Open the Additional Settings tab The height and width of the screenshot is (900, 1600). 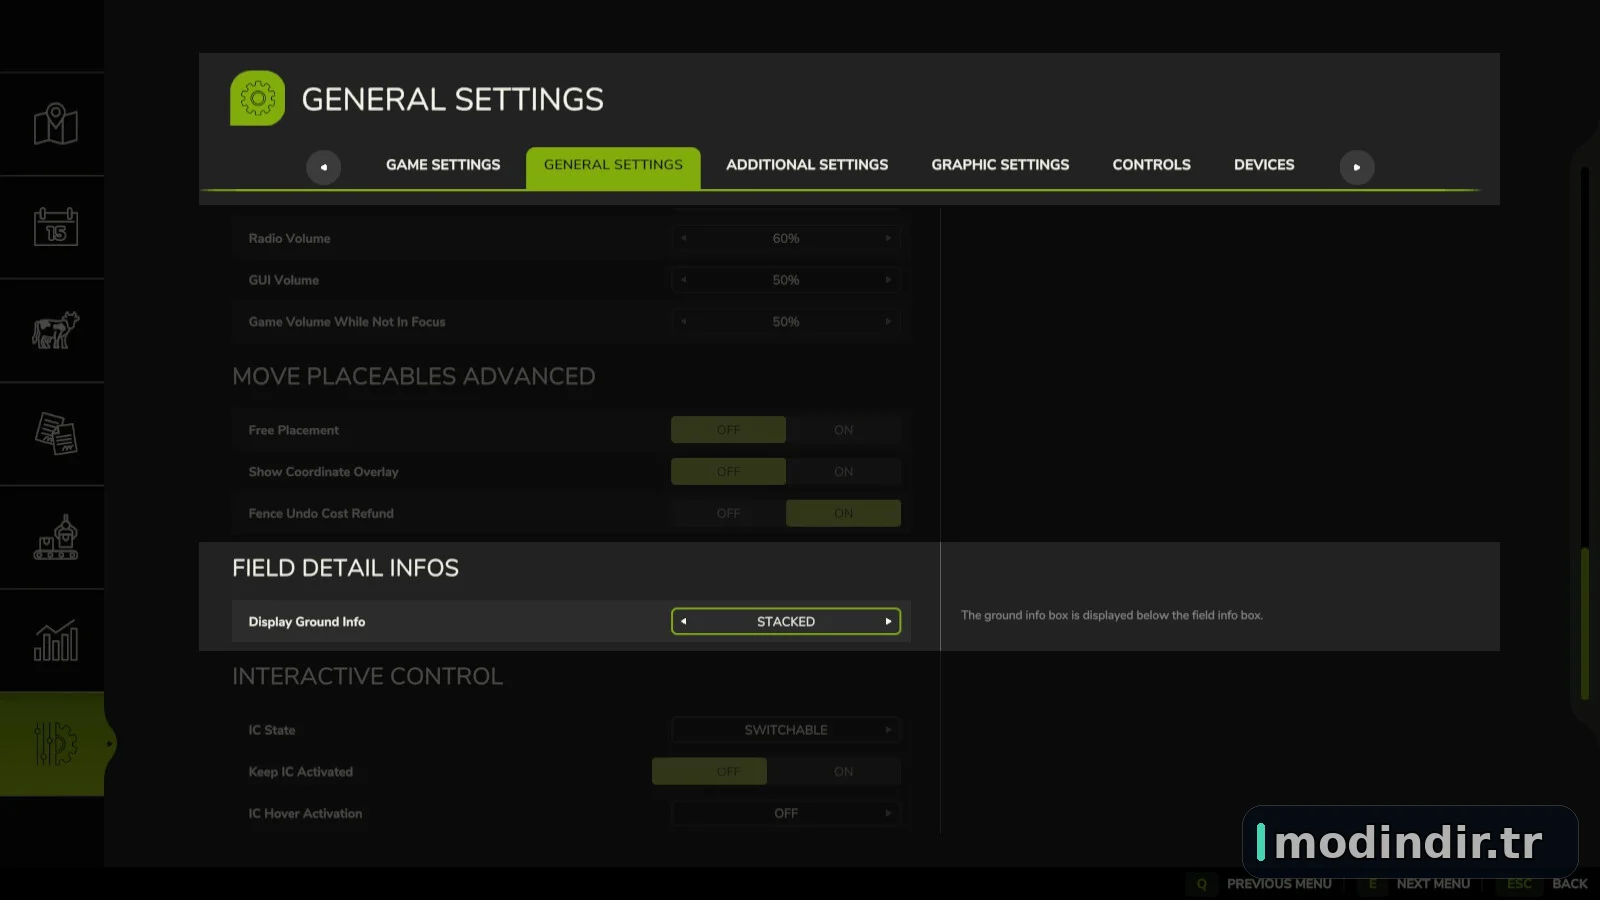pyautogui.click(x=807, y=165)
